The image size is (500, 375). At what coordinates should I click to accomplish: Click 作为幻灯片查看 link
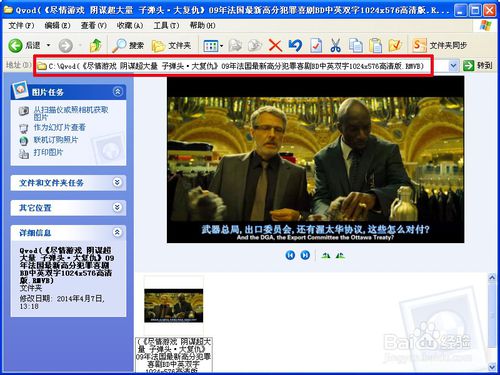click(59, 127)
